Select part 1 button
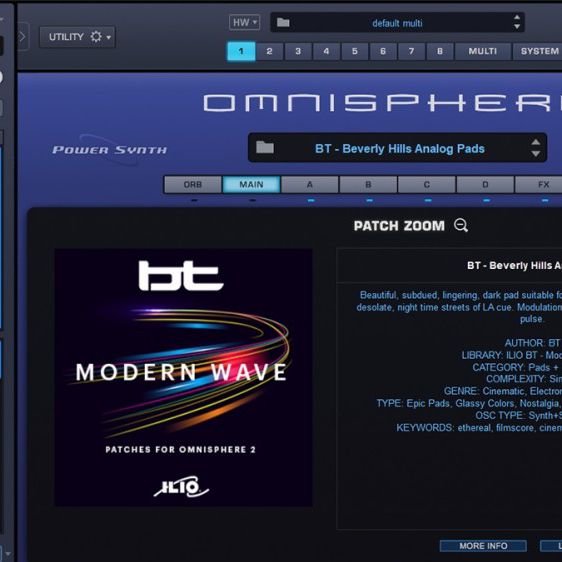The width and height of the screenshot is (562, 562). coord(241,51)
